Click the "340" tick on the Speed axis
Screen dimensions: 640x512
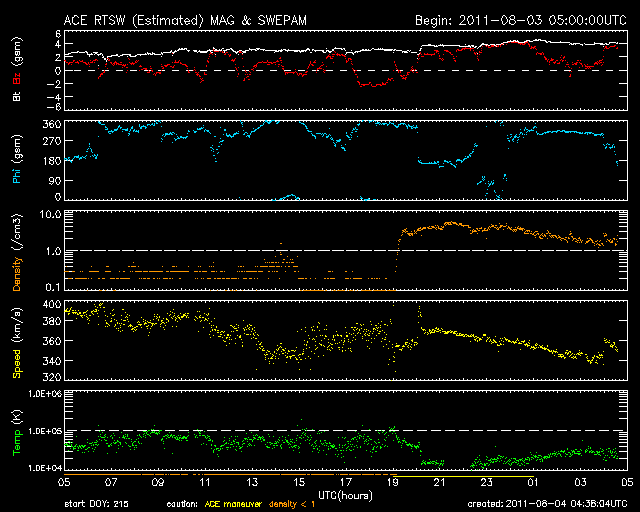point(52,361)
